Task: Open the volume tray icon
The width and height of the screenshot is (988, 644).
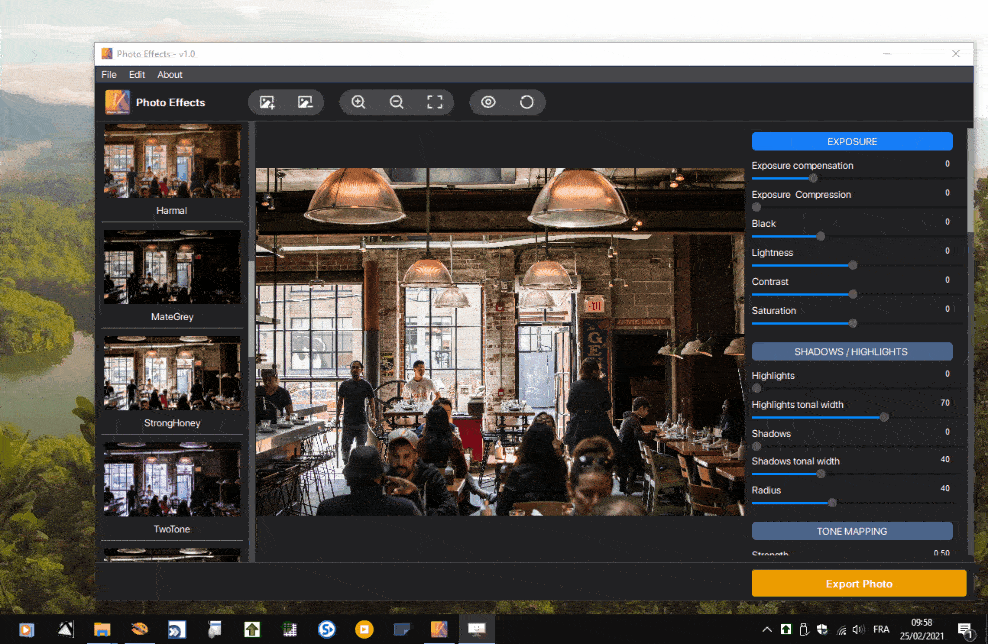Action: point(858,629)
